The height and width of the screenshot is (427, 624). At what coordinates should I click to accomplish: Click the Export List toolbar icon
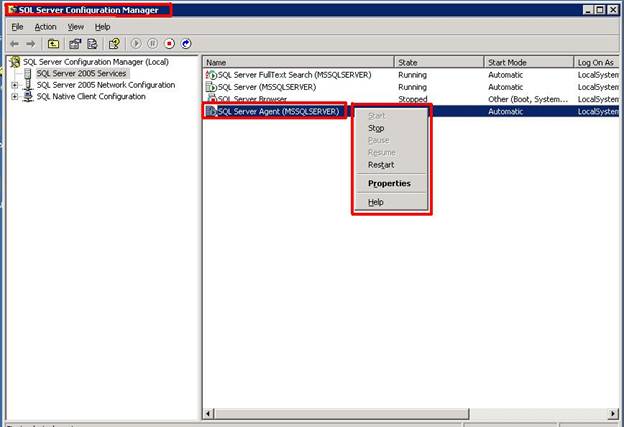92,44
